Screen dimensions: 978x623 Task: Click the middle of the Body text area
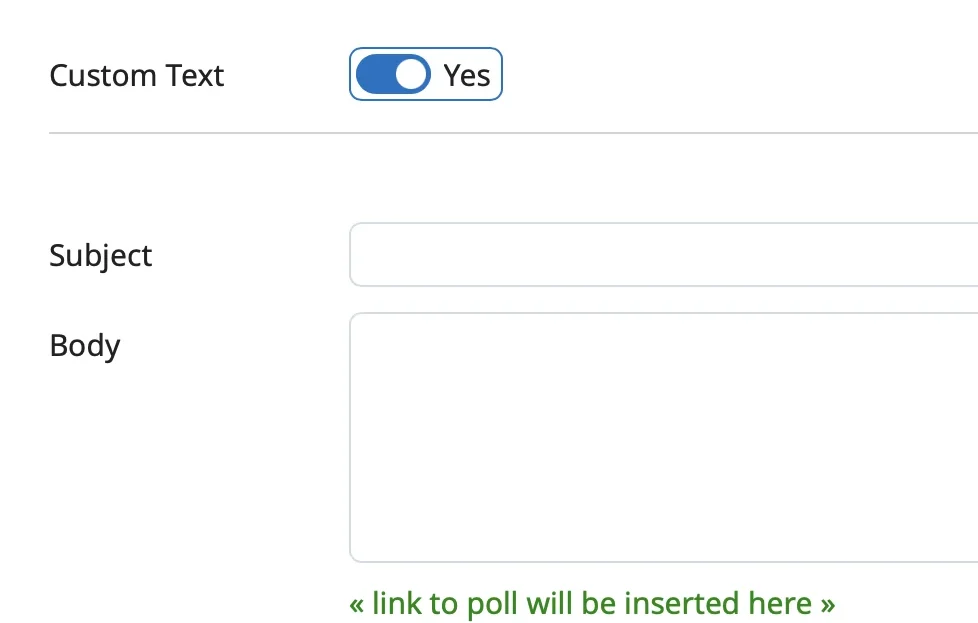(662, 438)
